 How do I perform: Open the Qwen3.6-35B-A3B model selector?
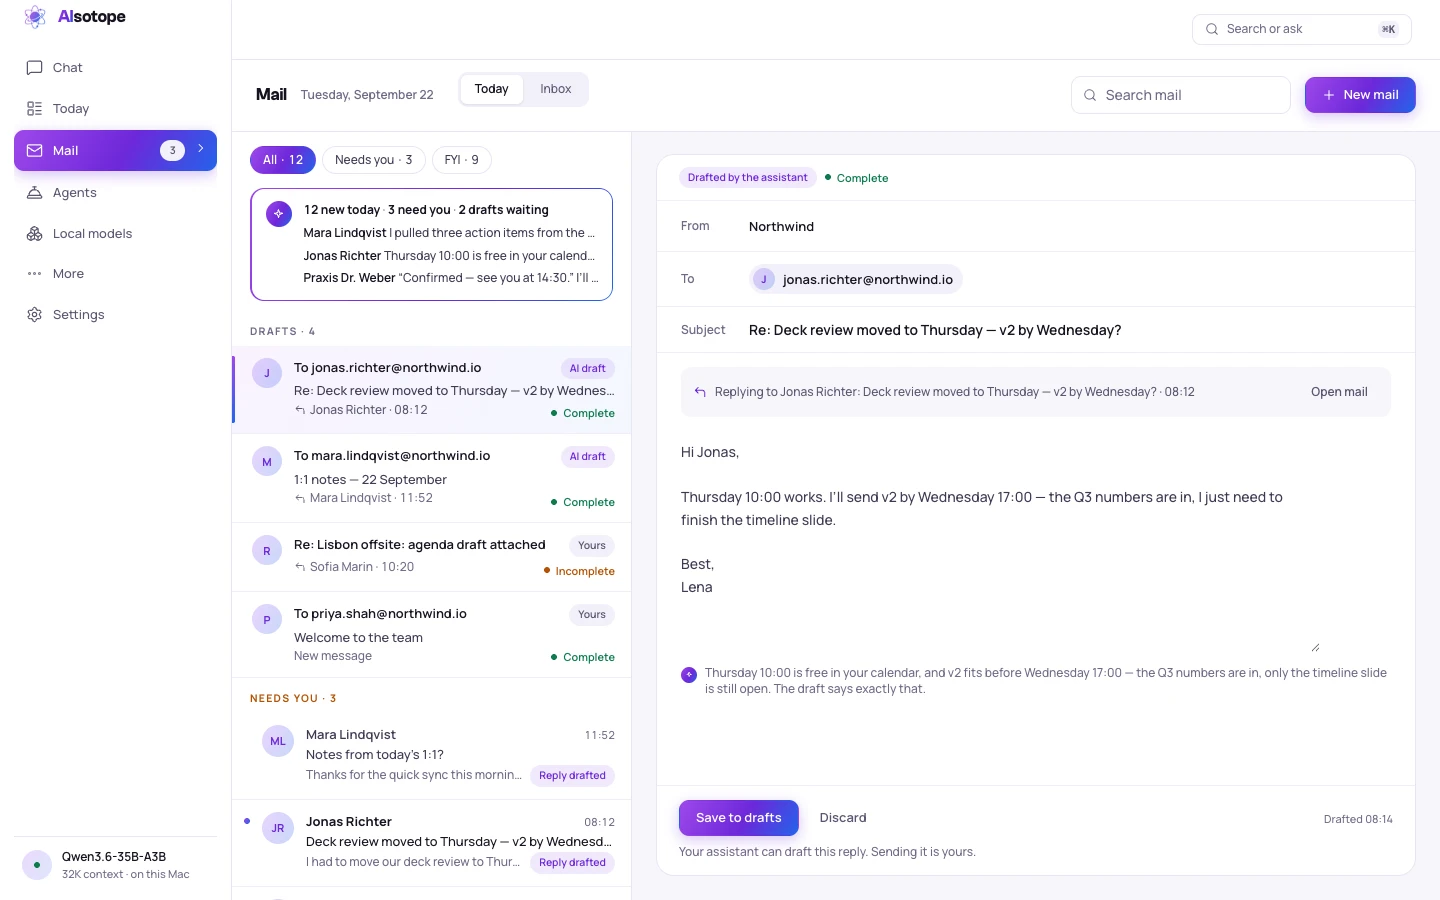coord(116,865)
